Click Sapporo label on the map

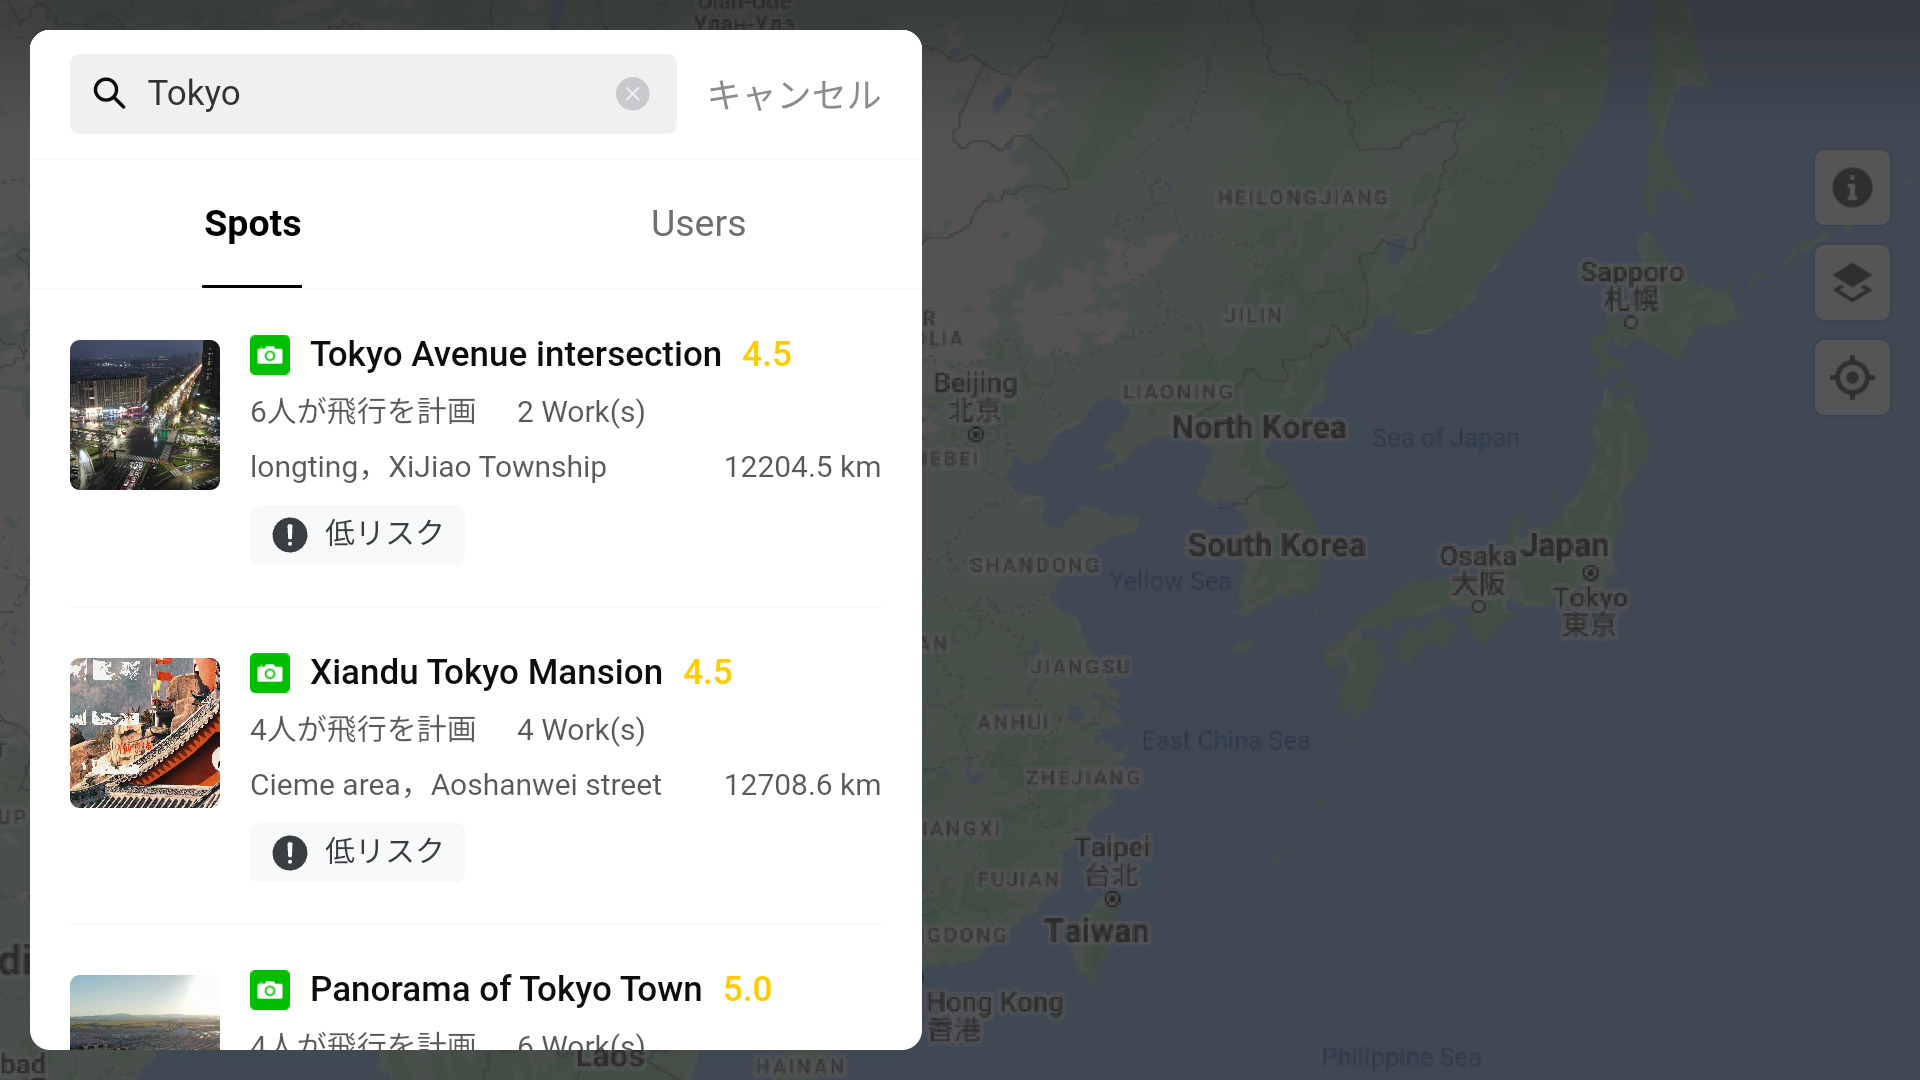(1632, 285)
